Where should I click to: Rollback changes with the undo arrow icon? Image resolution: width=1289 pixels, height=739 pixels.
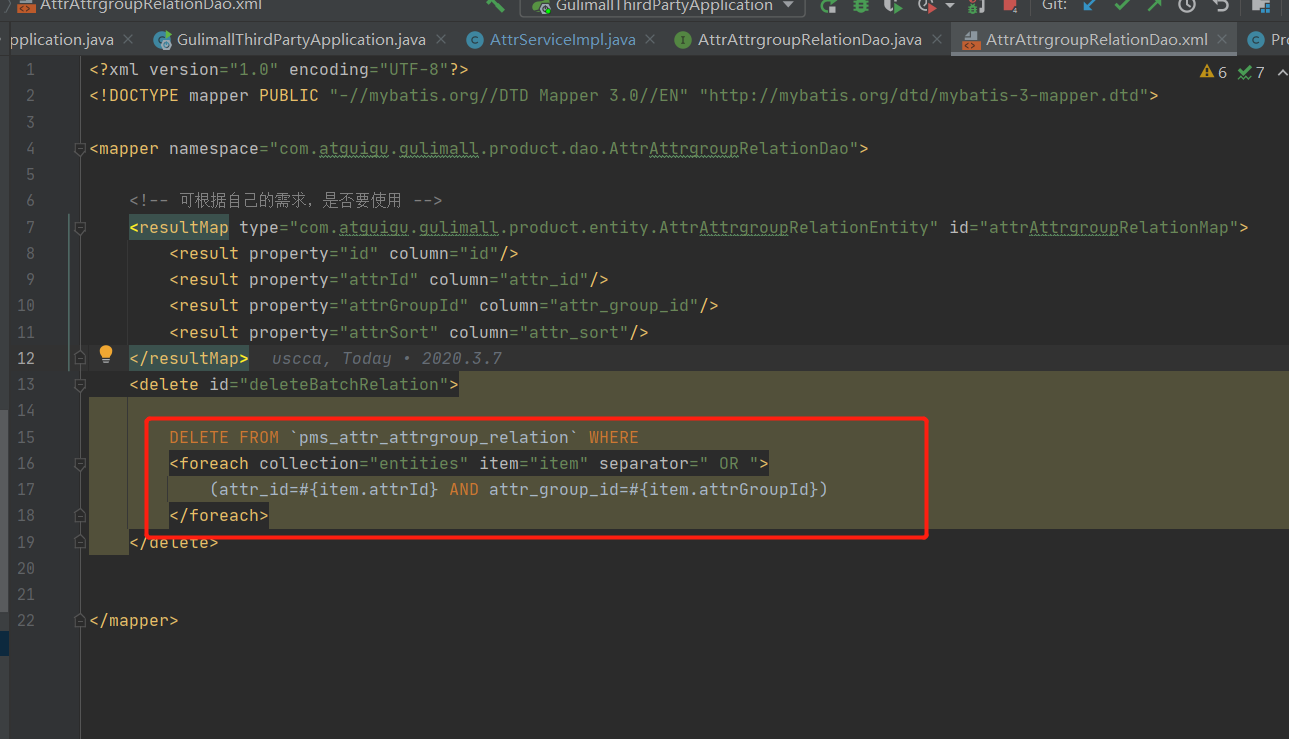[x=1220, y=5]
